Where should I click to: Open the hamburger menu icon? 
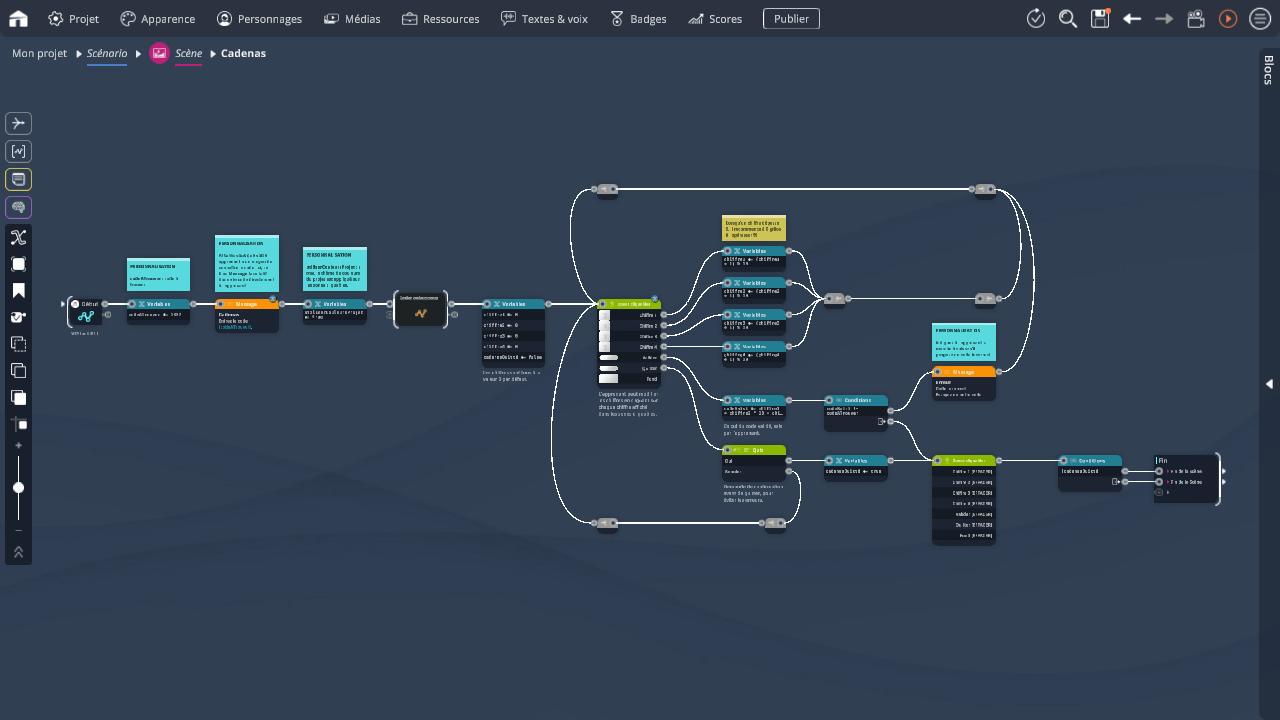1260,18
